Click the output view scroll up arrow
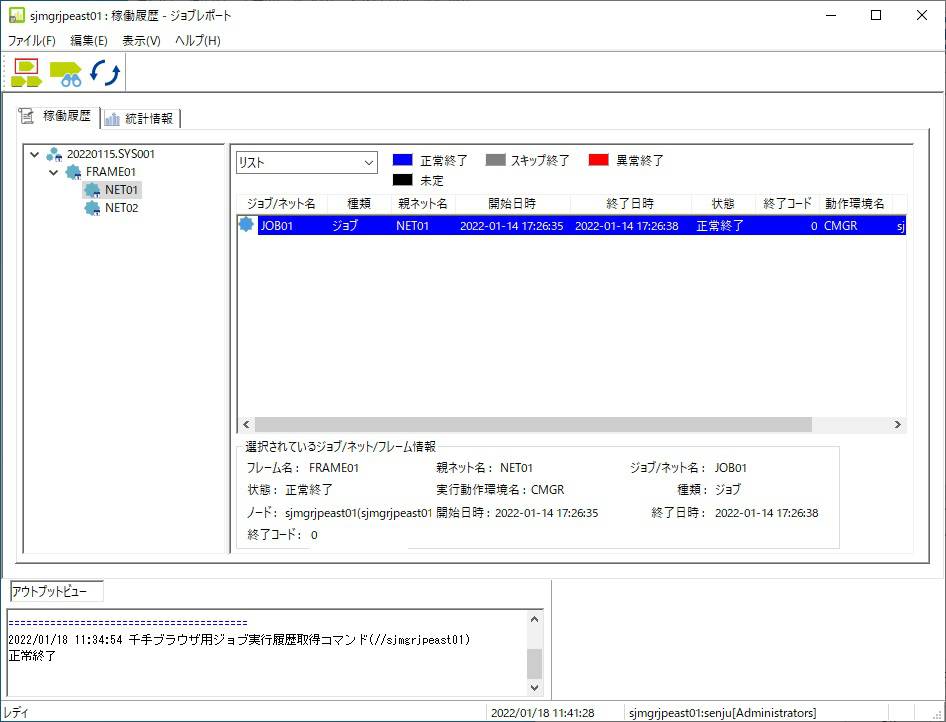 pyautogui.click(x=535, y=619)
